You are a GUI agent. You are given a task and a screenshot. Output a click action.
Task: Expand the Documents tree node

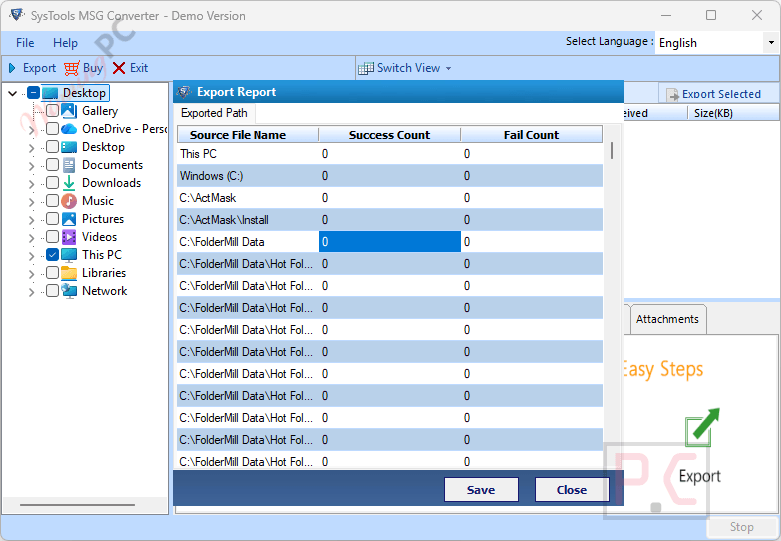click(x=32, y=166)
